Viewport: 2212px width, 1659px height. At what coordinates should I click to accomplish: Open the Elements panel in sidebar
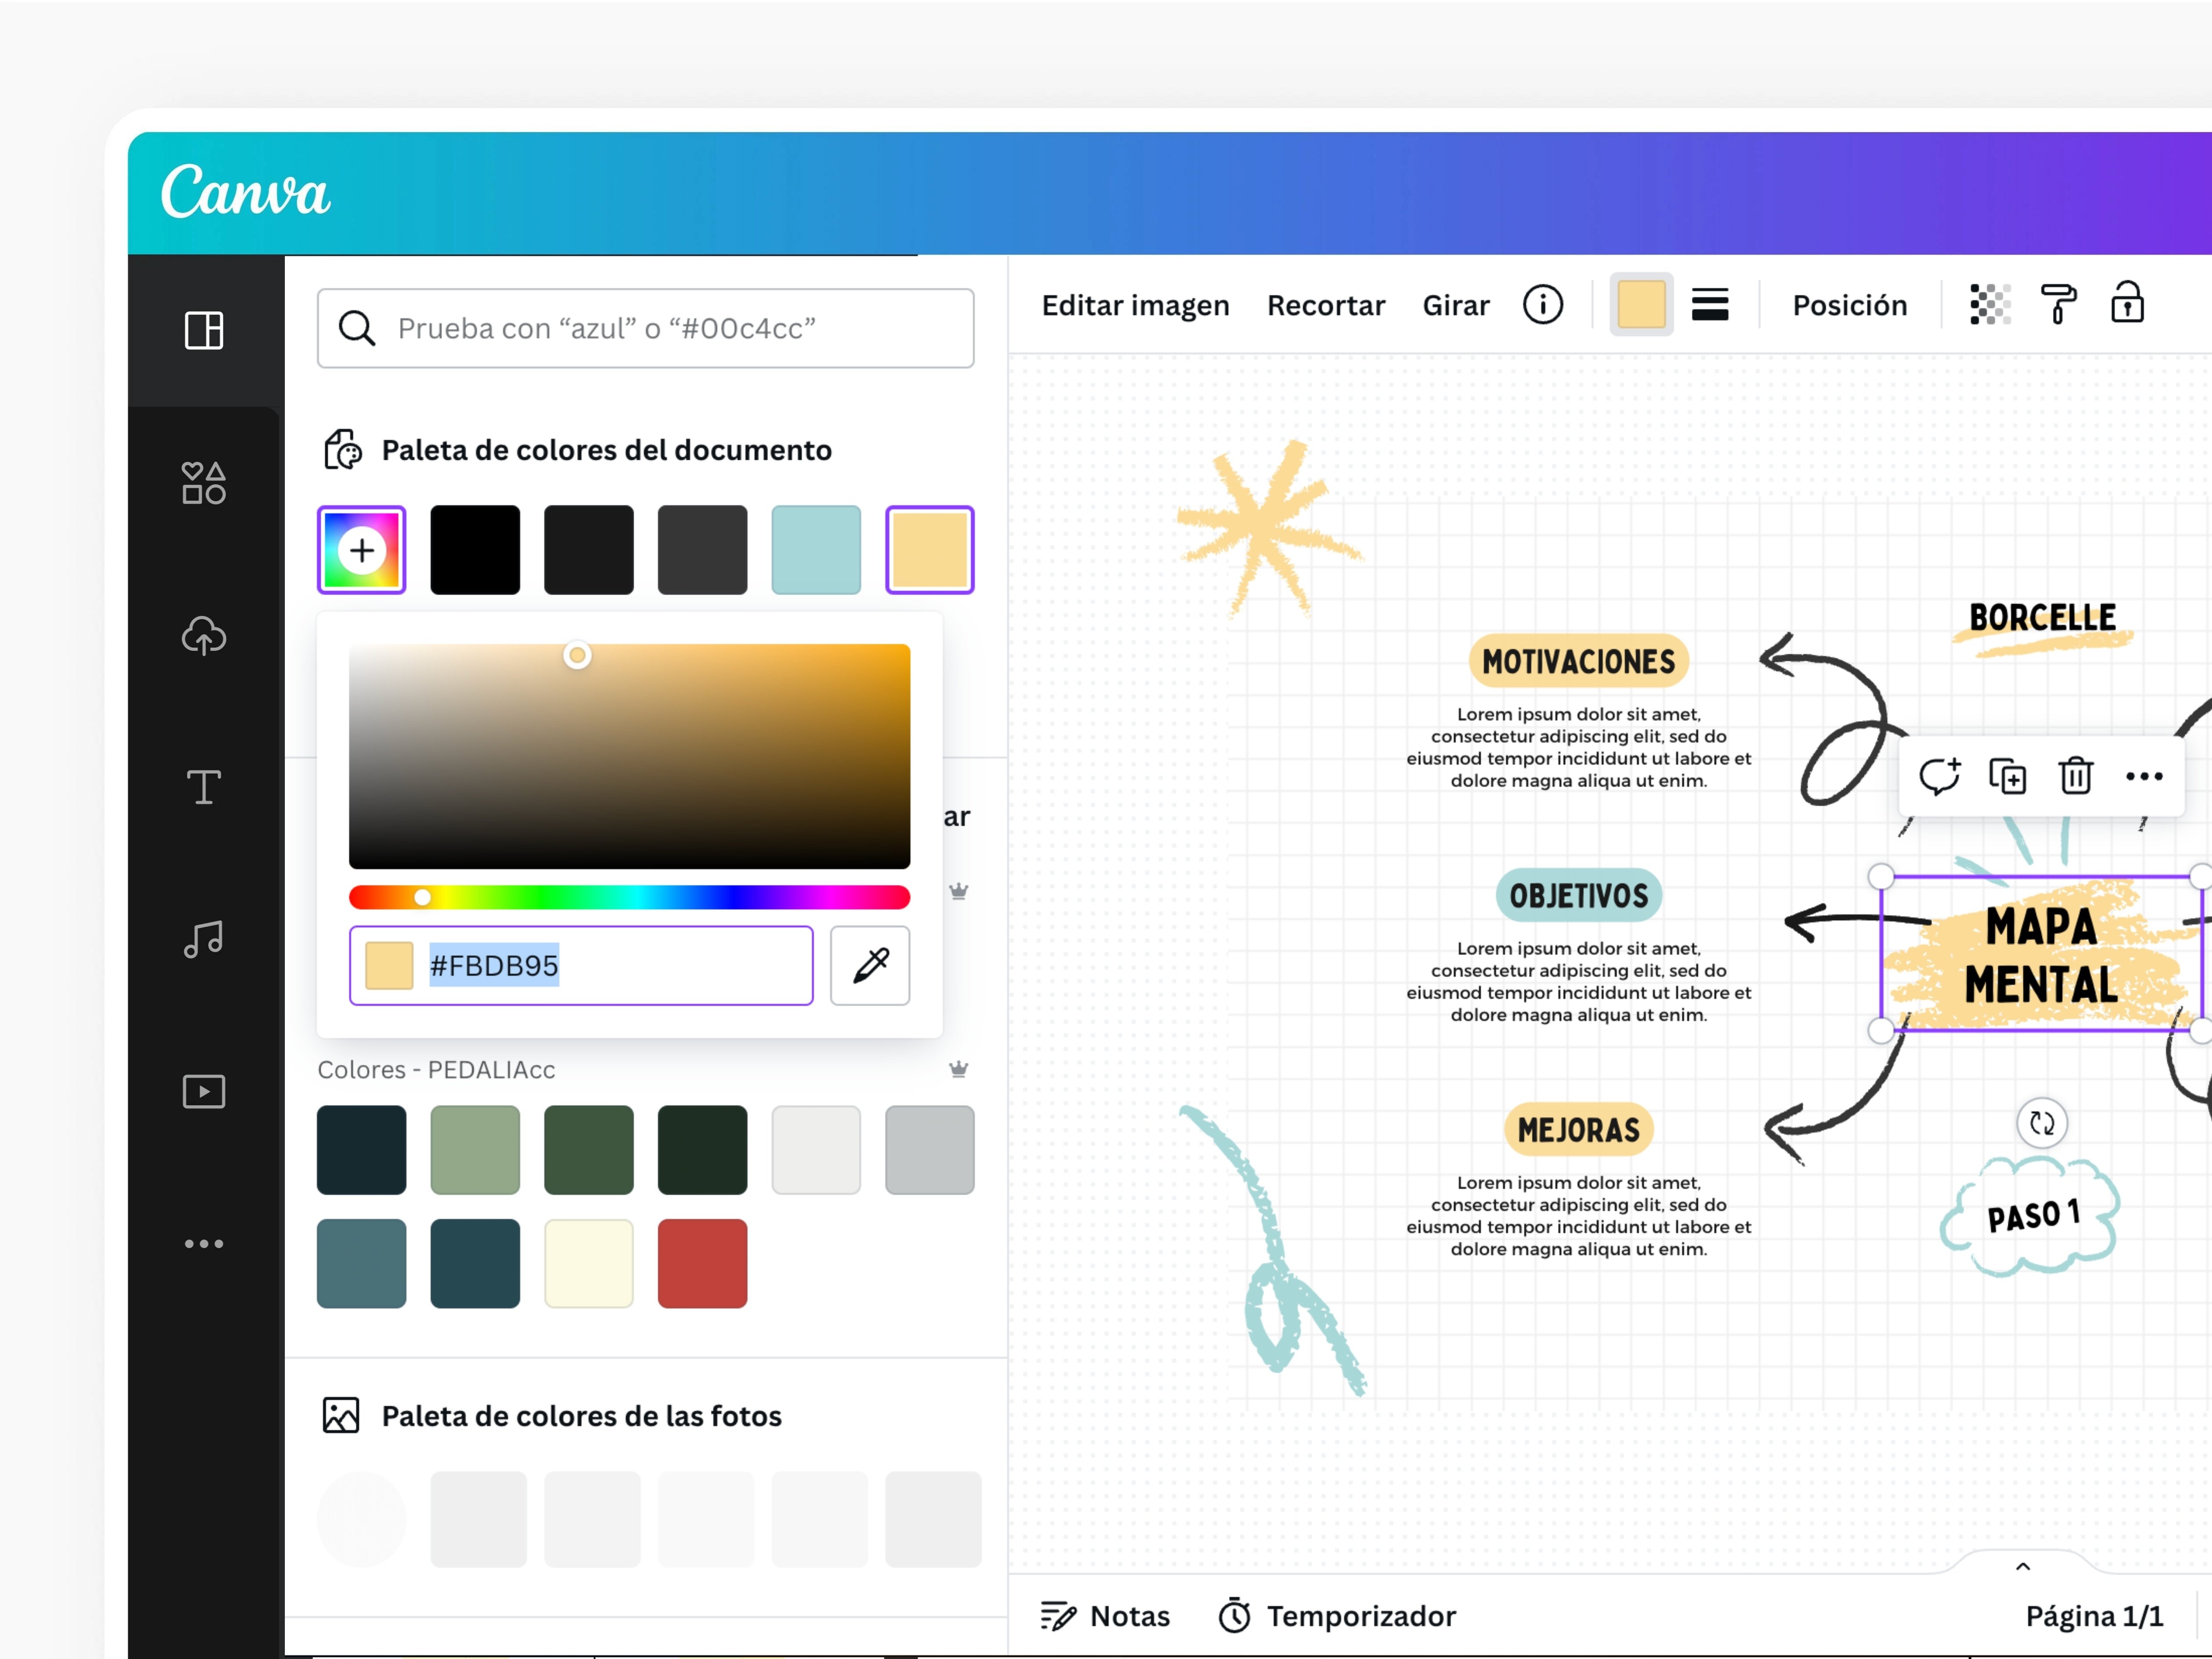pyautogui.click(x=204, y=483)
